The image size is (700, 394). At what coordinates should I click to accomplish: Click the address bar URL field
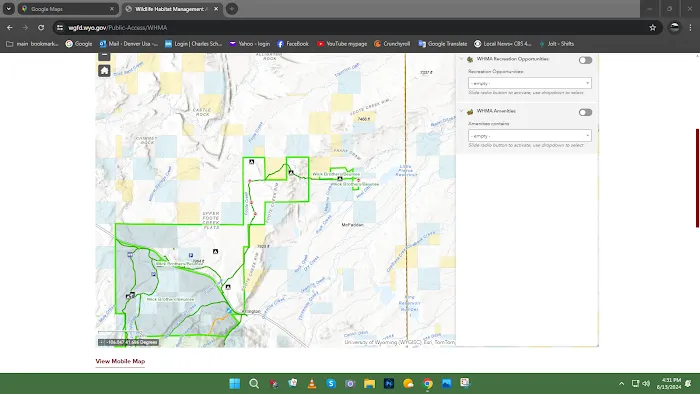click(x=353, y=28)
